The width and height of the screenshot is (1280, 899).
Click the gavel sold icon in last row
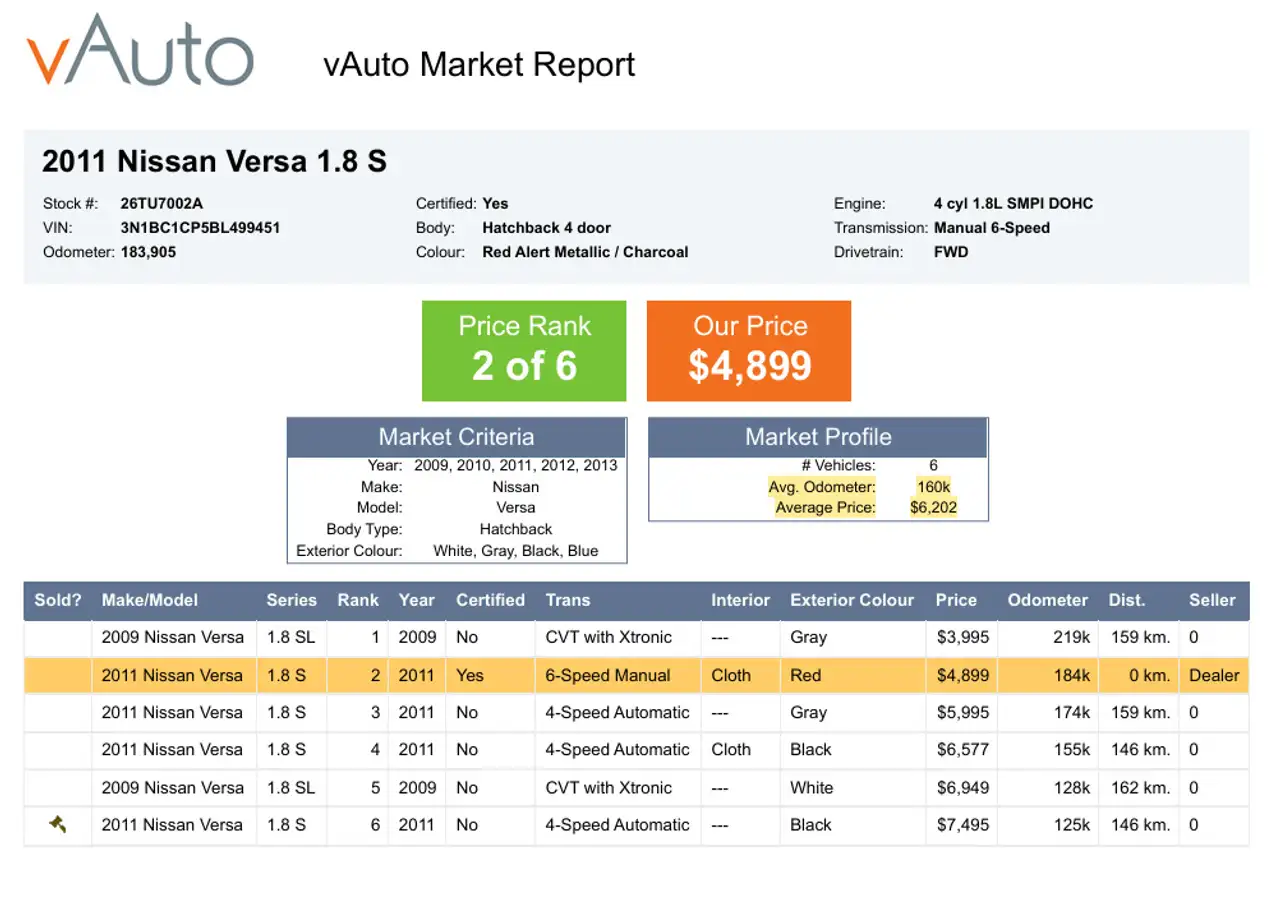tap(58, 824)
